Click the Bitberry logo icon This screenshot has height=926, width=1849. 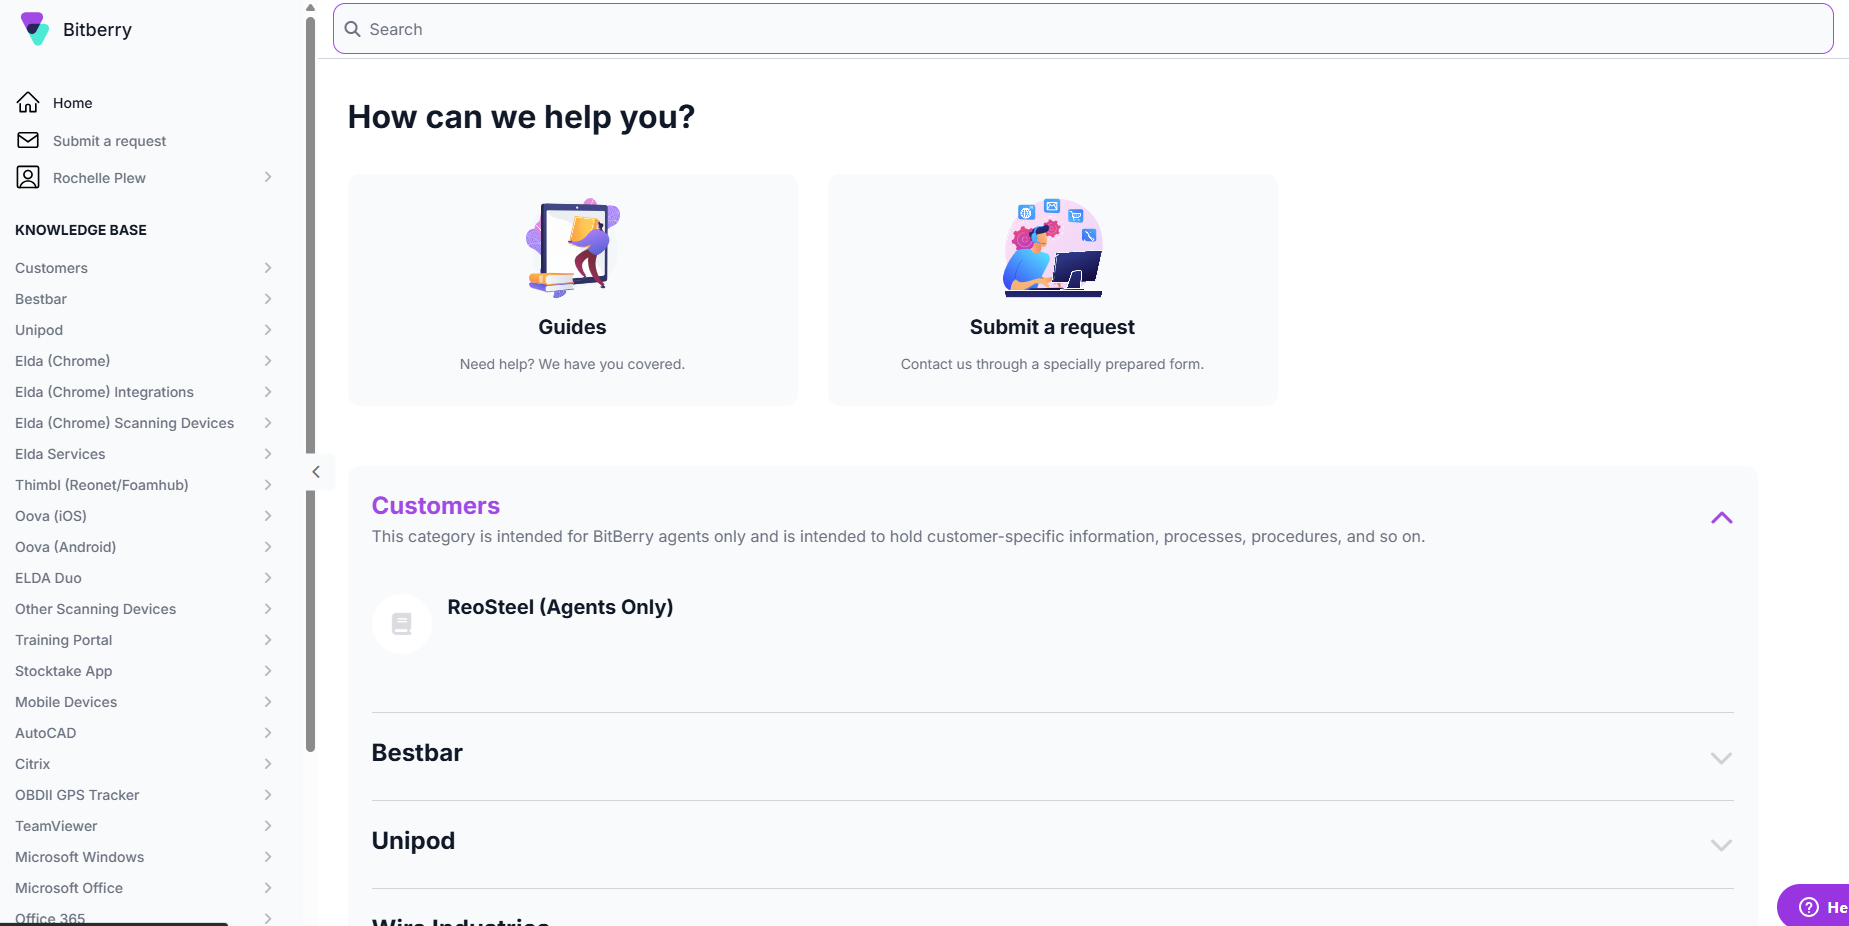[35, 29]
